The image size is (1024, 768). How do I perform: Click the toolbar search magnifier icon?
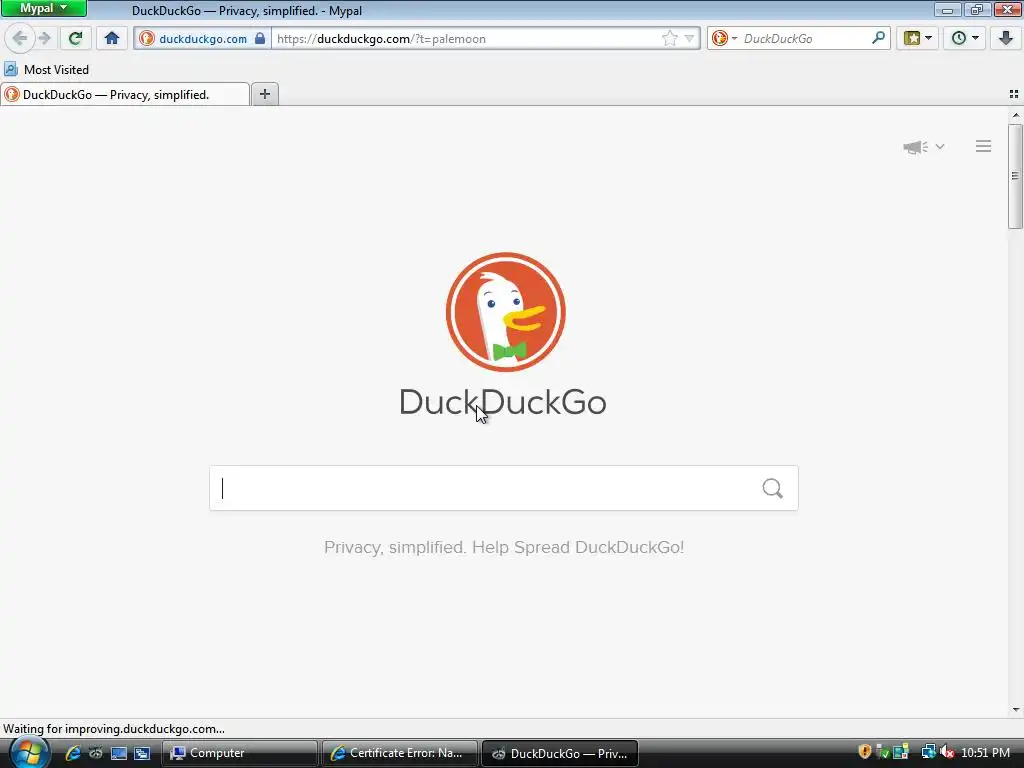click(x=878, y=38)
